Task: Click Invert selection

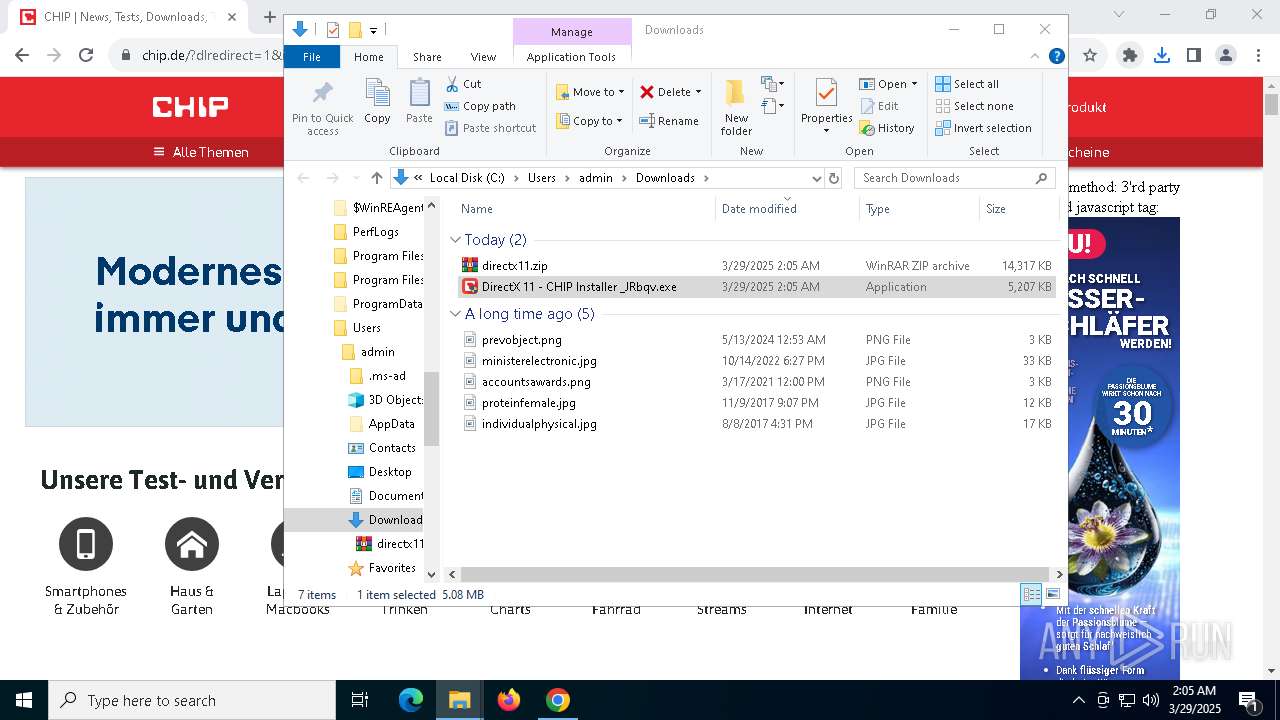Action: coord(983,128)
